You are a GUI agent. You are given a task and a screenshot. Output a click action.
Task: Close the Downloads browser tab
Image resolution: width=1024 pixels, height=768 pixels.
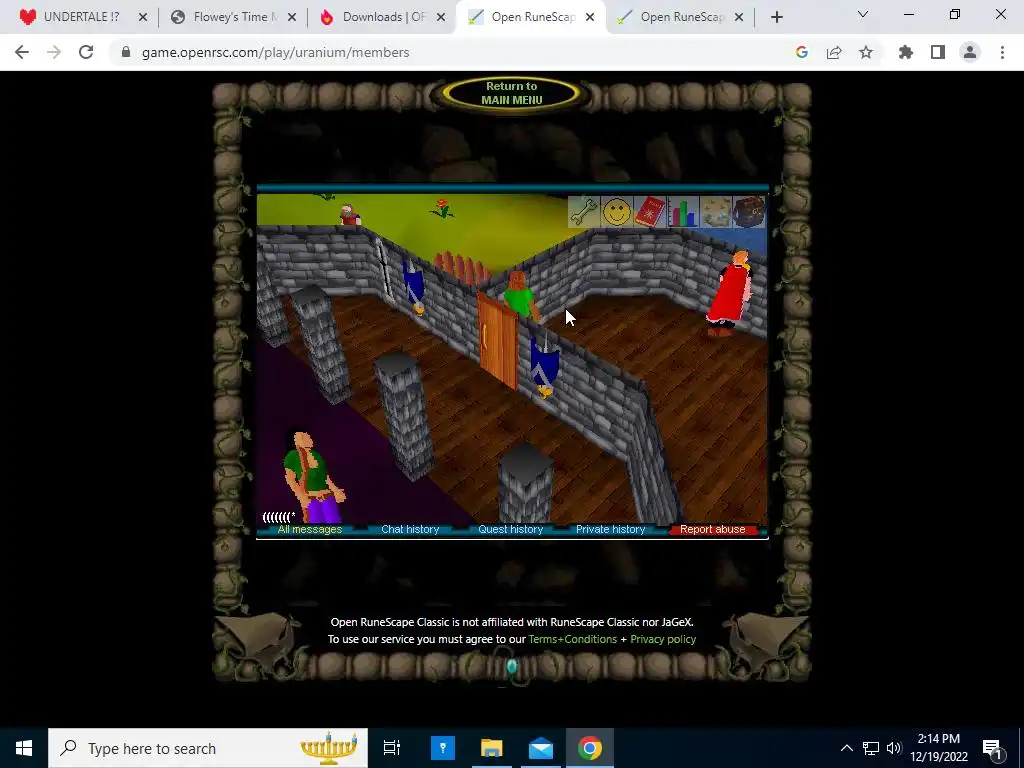pyautogui.click(x=441, y=17)
